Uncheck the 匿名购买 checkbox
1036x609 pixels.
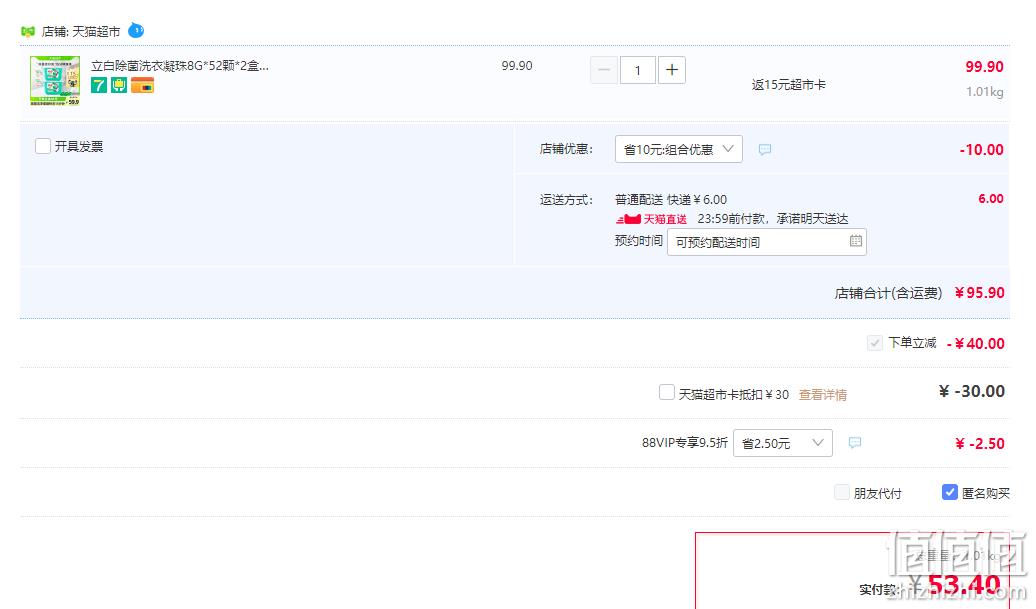[949, 492]
